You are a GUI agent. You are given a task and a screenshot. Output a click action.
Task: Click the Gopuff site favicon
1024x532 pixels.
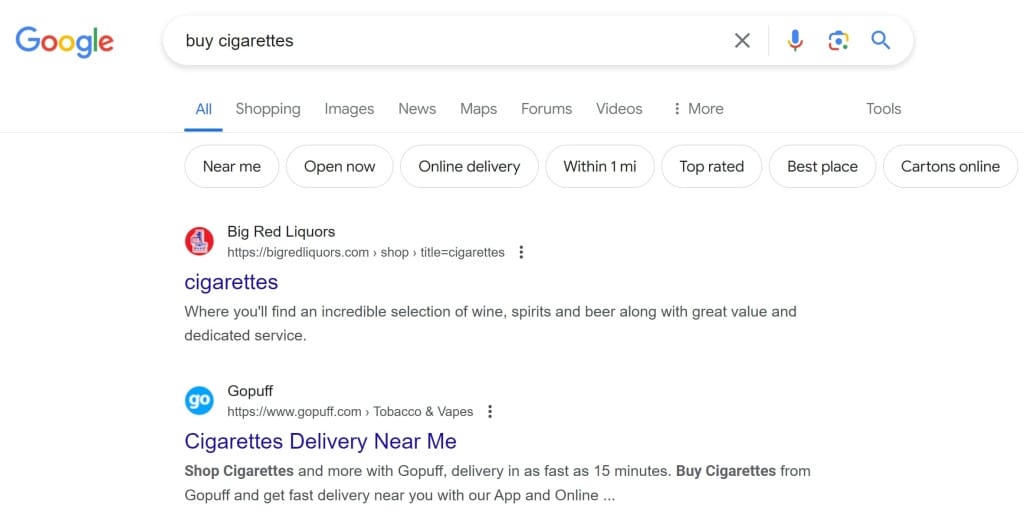coord(199,400)
